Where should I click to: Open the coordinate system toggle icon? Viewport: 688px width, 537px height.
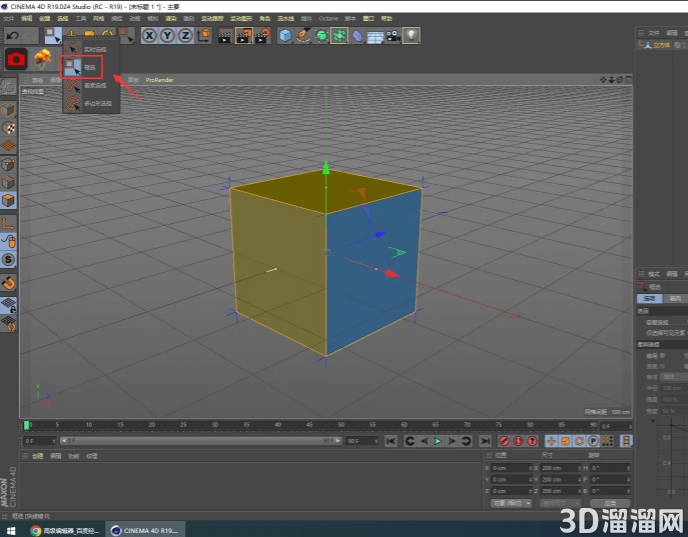click(204, 36)
